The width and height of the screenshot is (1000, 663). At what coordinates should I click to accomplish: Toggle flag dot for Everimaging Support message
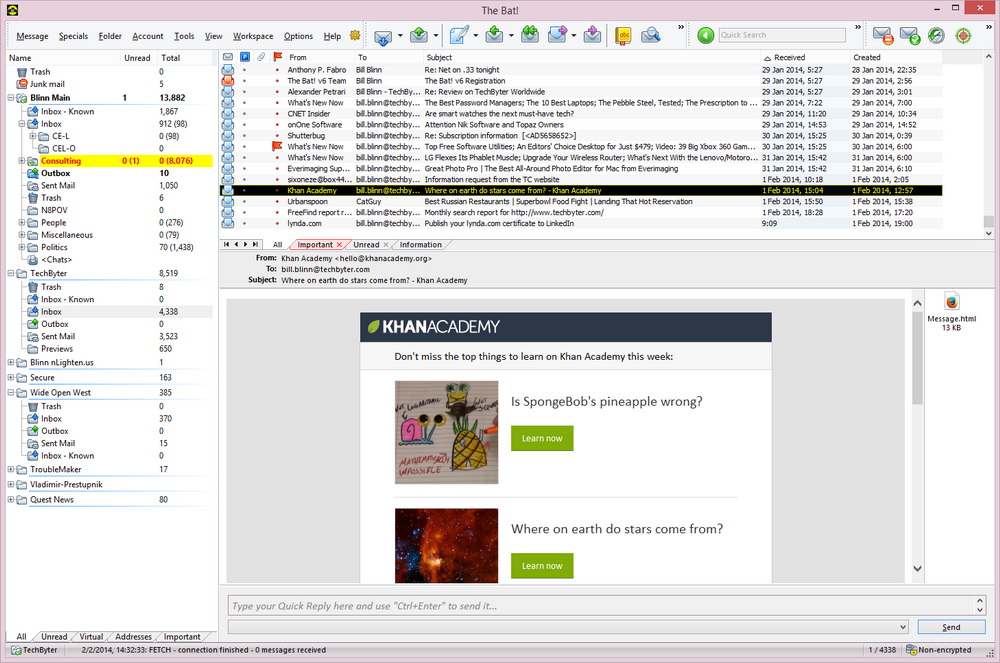(277, 169)
